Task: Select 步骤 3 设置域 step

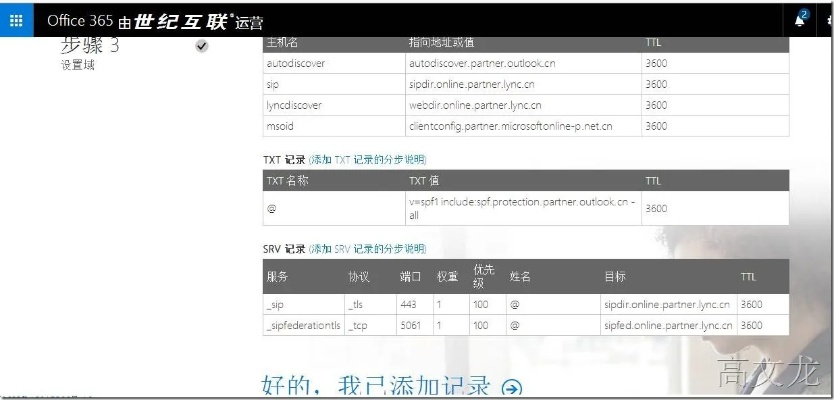Action: click(x=90, y=53)
